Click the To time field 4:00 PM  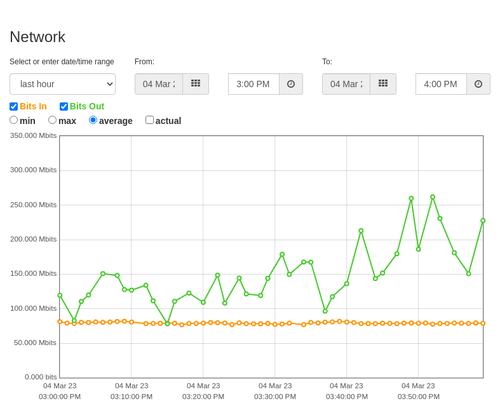tap(441, 84)
